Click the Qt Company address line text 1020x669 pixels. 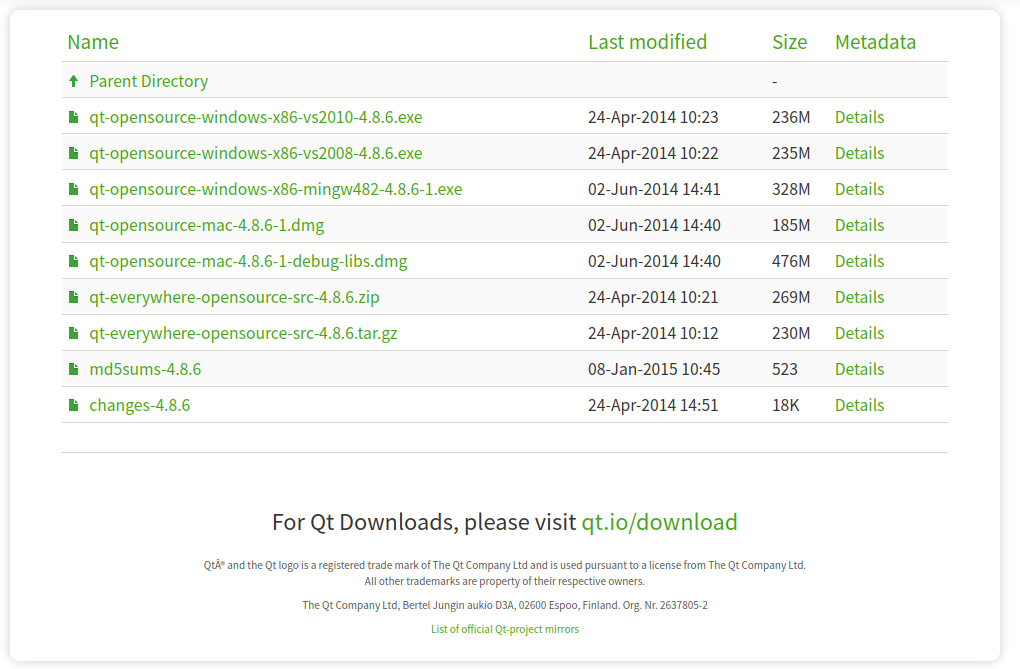pos(505,605)
